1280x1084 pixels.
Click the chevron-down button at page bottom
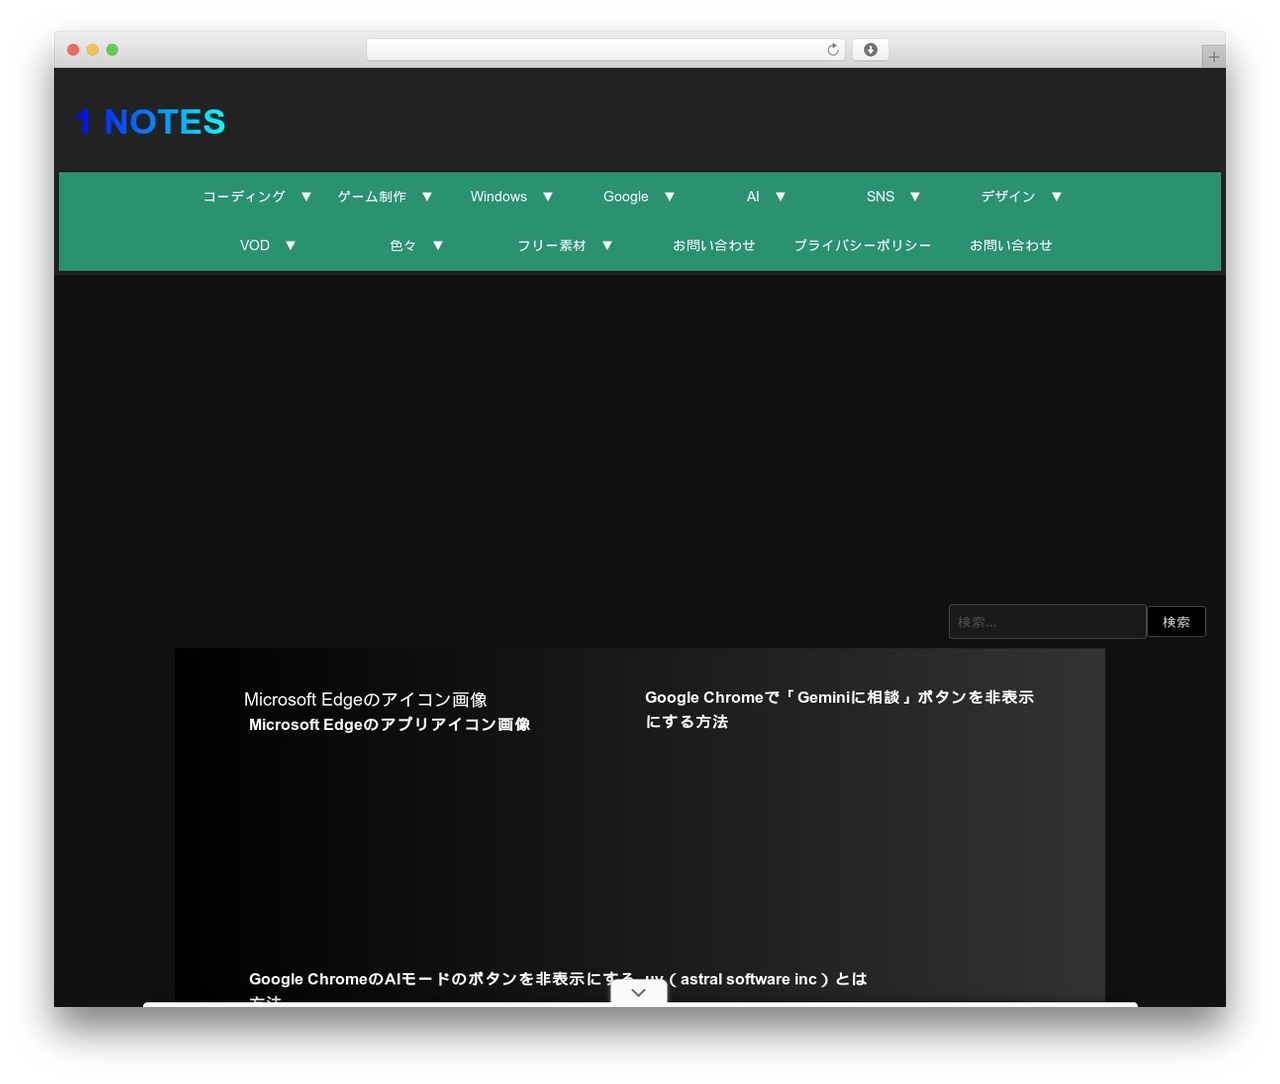coord(639,992)
